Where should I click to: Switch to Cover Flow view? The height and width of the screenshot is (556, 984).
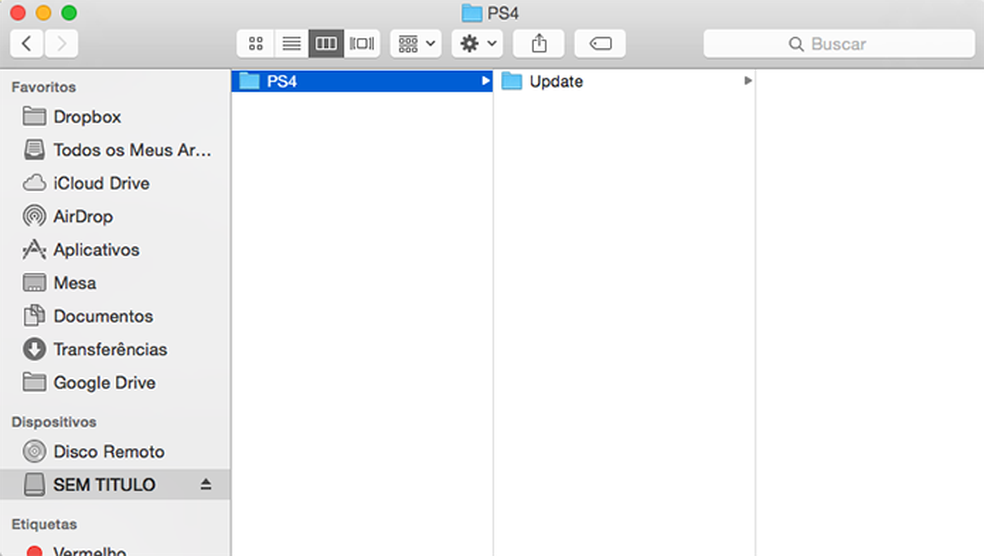(x=362, y=43)
